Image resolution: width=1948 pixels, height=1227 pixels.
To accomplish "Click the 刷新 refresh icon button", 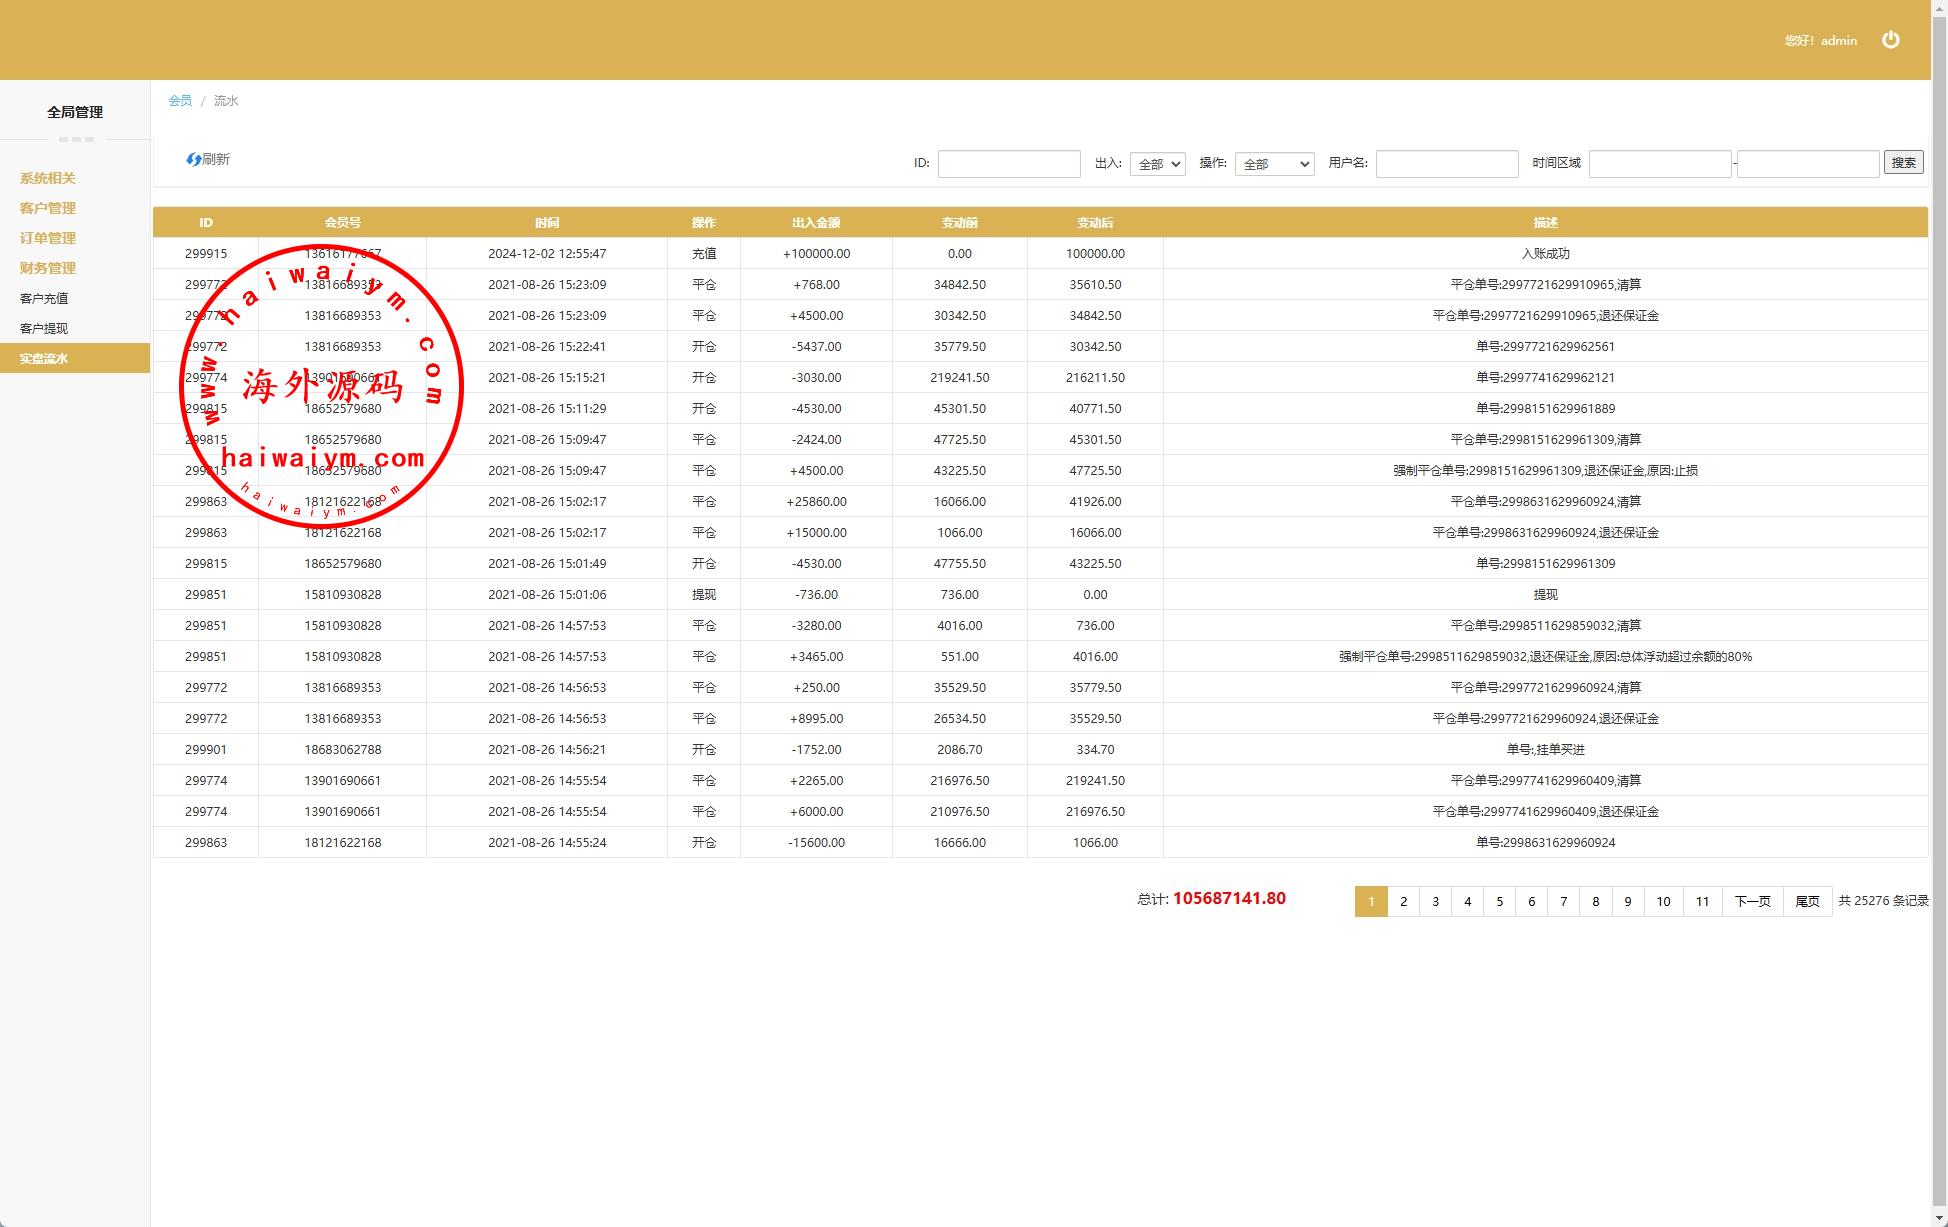I will click(207, 159).
